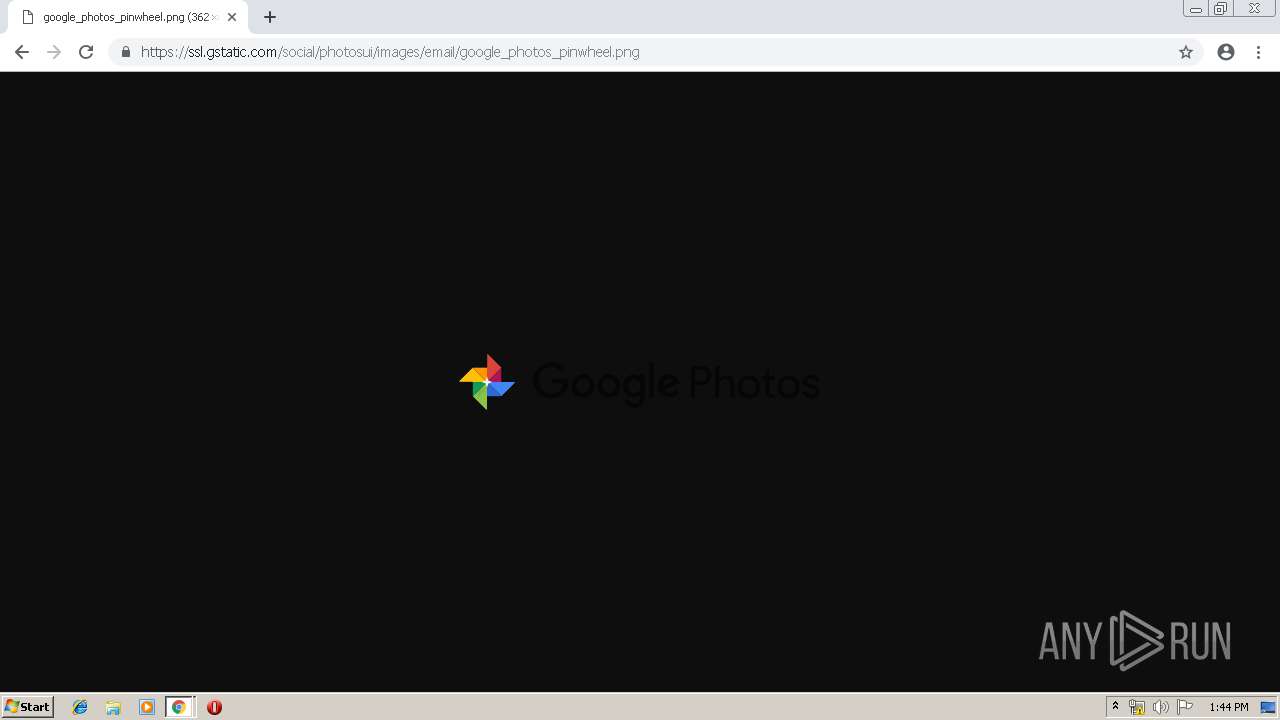Click the 1:44 PM clock
This screenshot has width=1280, height=720.
1228,707
